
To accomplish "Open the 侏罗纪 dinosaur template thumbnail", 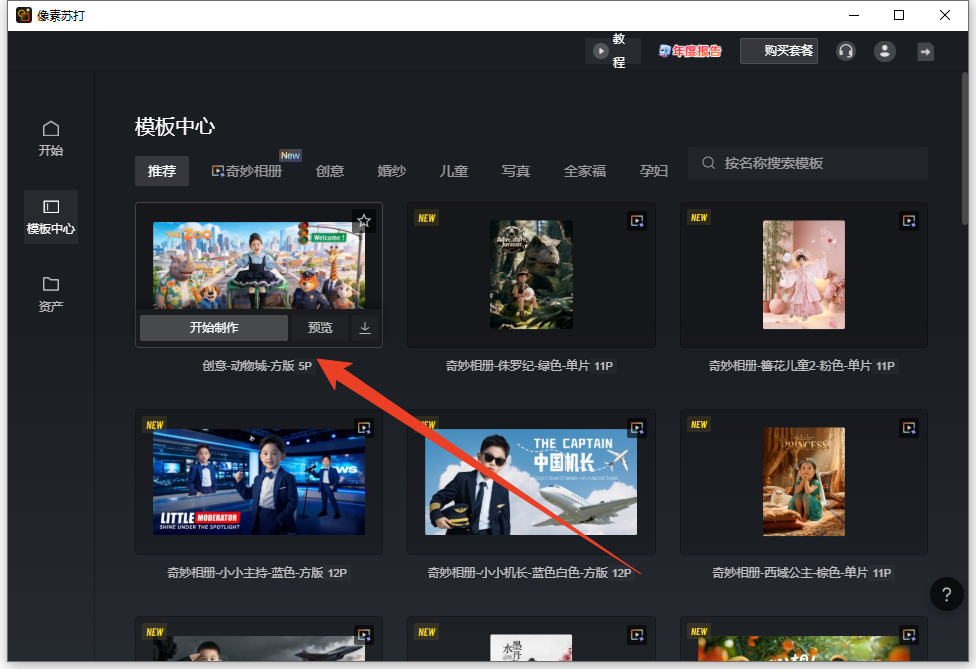I will 531,274.
